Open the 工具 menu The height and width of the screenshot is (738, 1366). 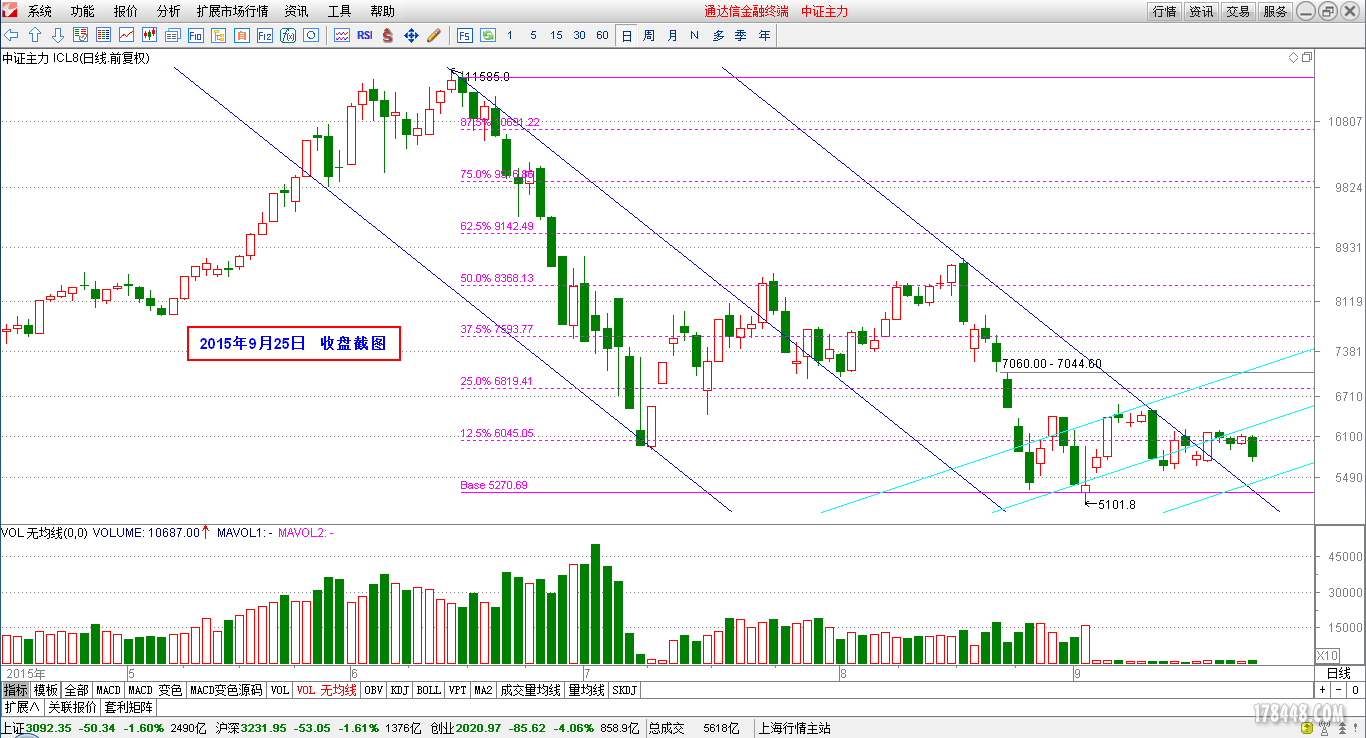pyautogui.click(x=339, y=11)
